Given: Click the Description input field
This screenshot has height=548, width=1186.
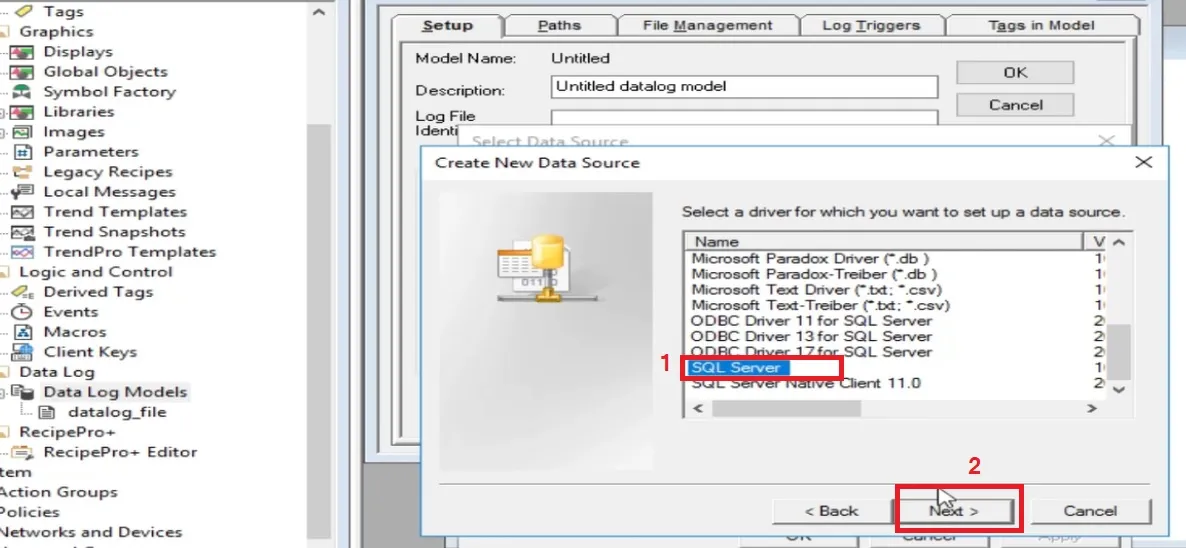Looking at the screenshot, I should [744, 87].
